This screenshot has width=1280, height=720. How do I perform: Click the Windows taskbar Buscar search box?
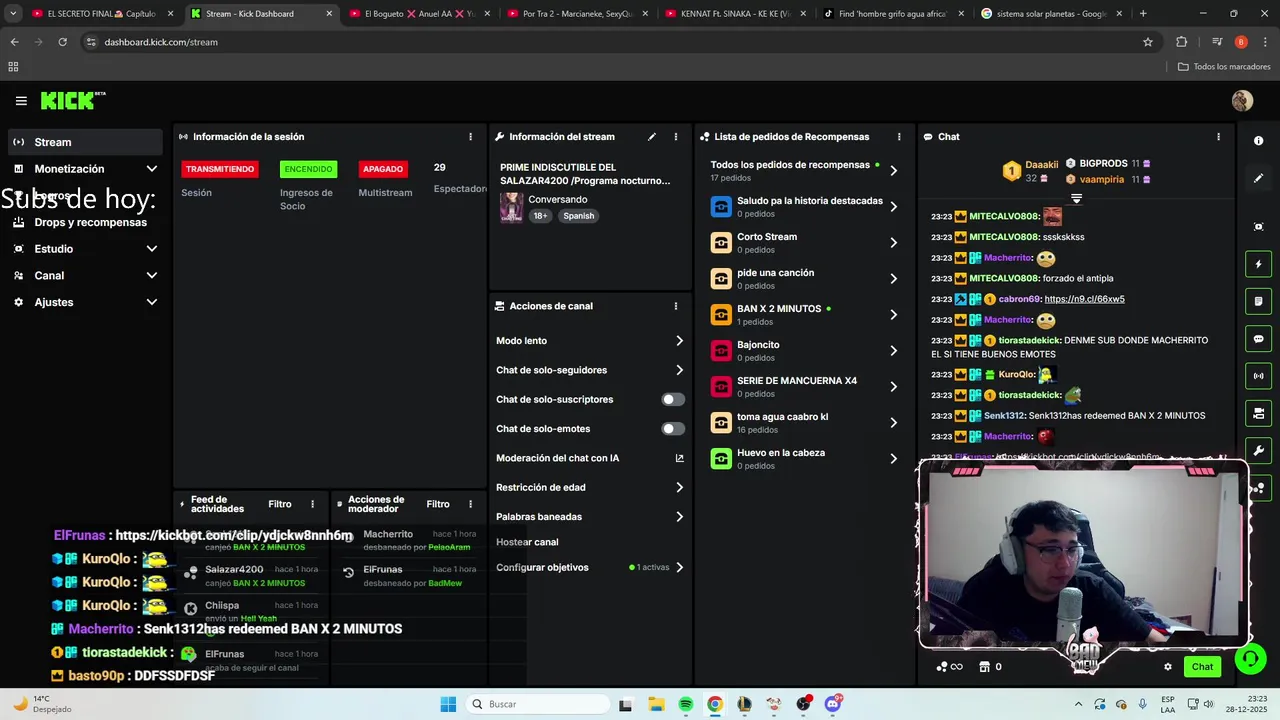click(536, 704)
